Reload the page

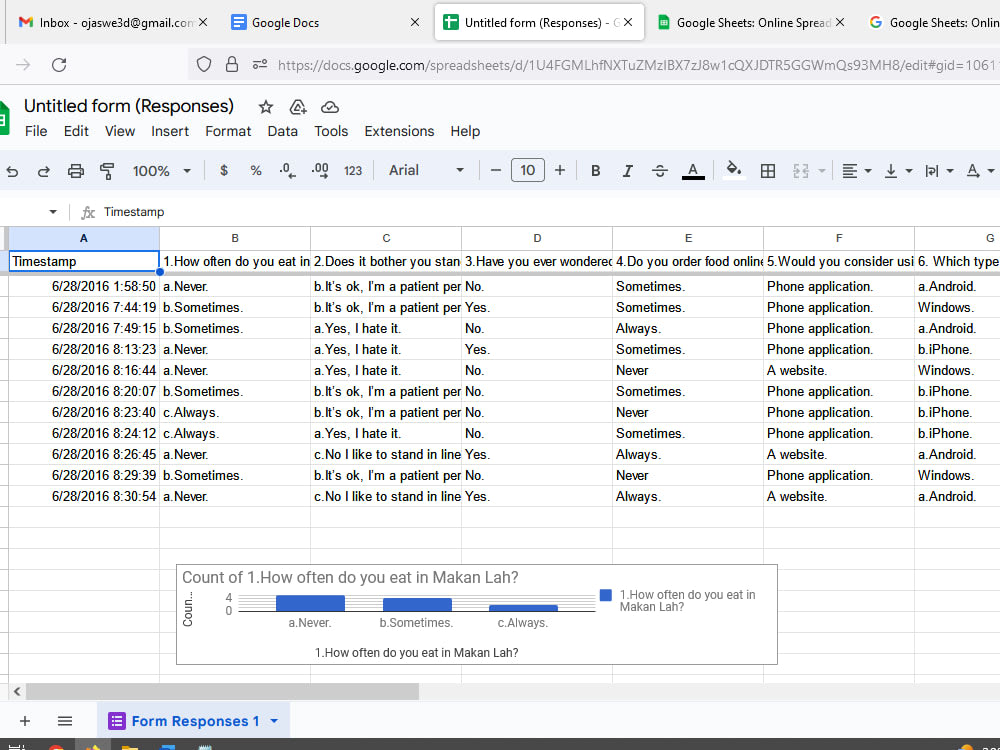point(59,64)
